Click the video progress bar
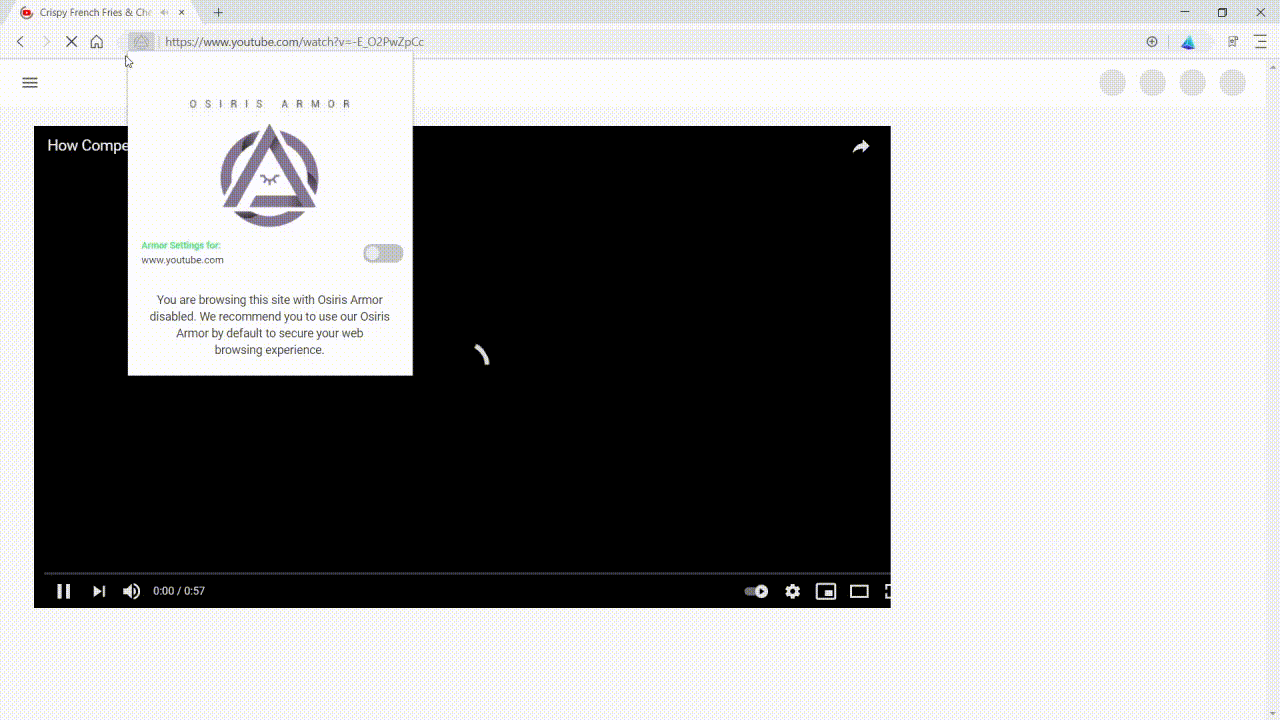The image size is (1280, 720). [x=466, y=573]
